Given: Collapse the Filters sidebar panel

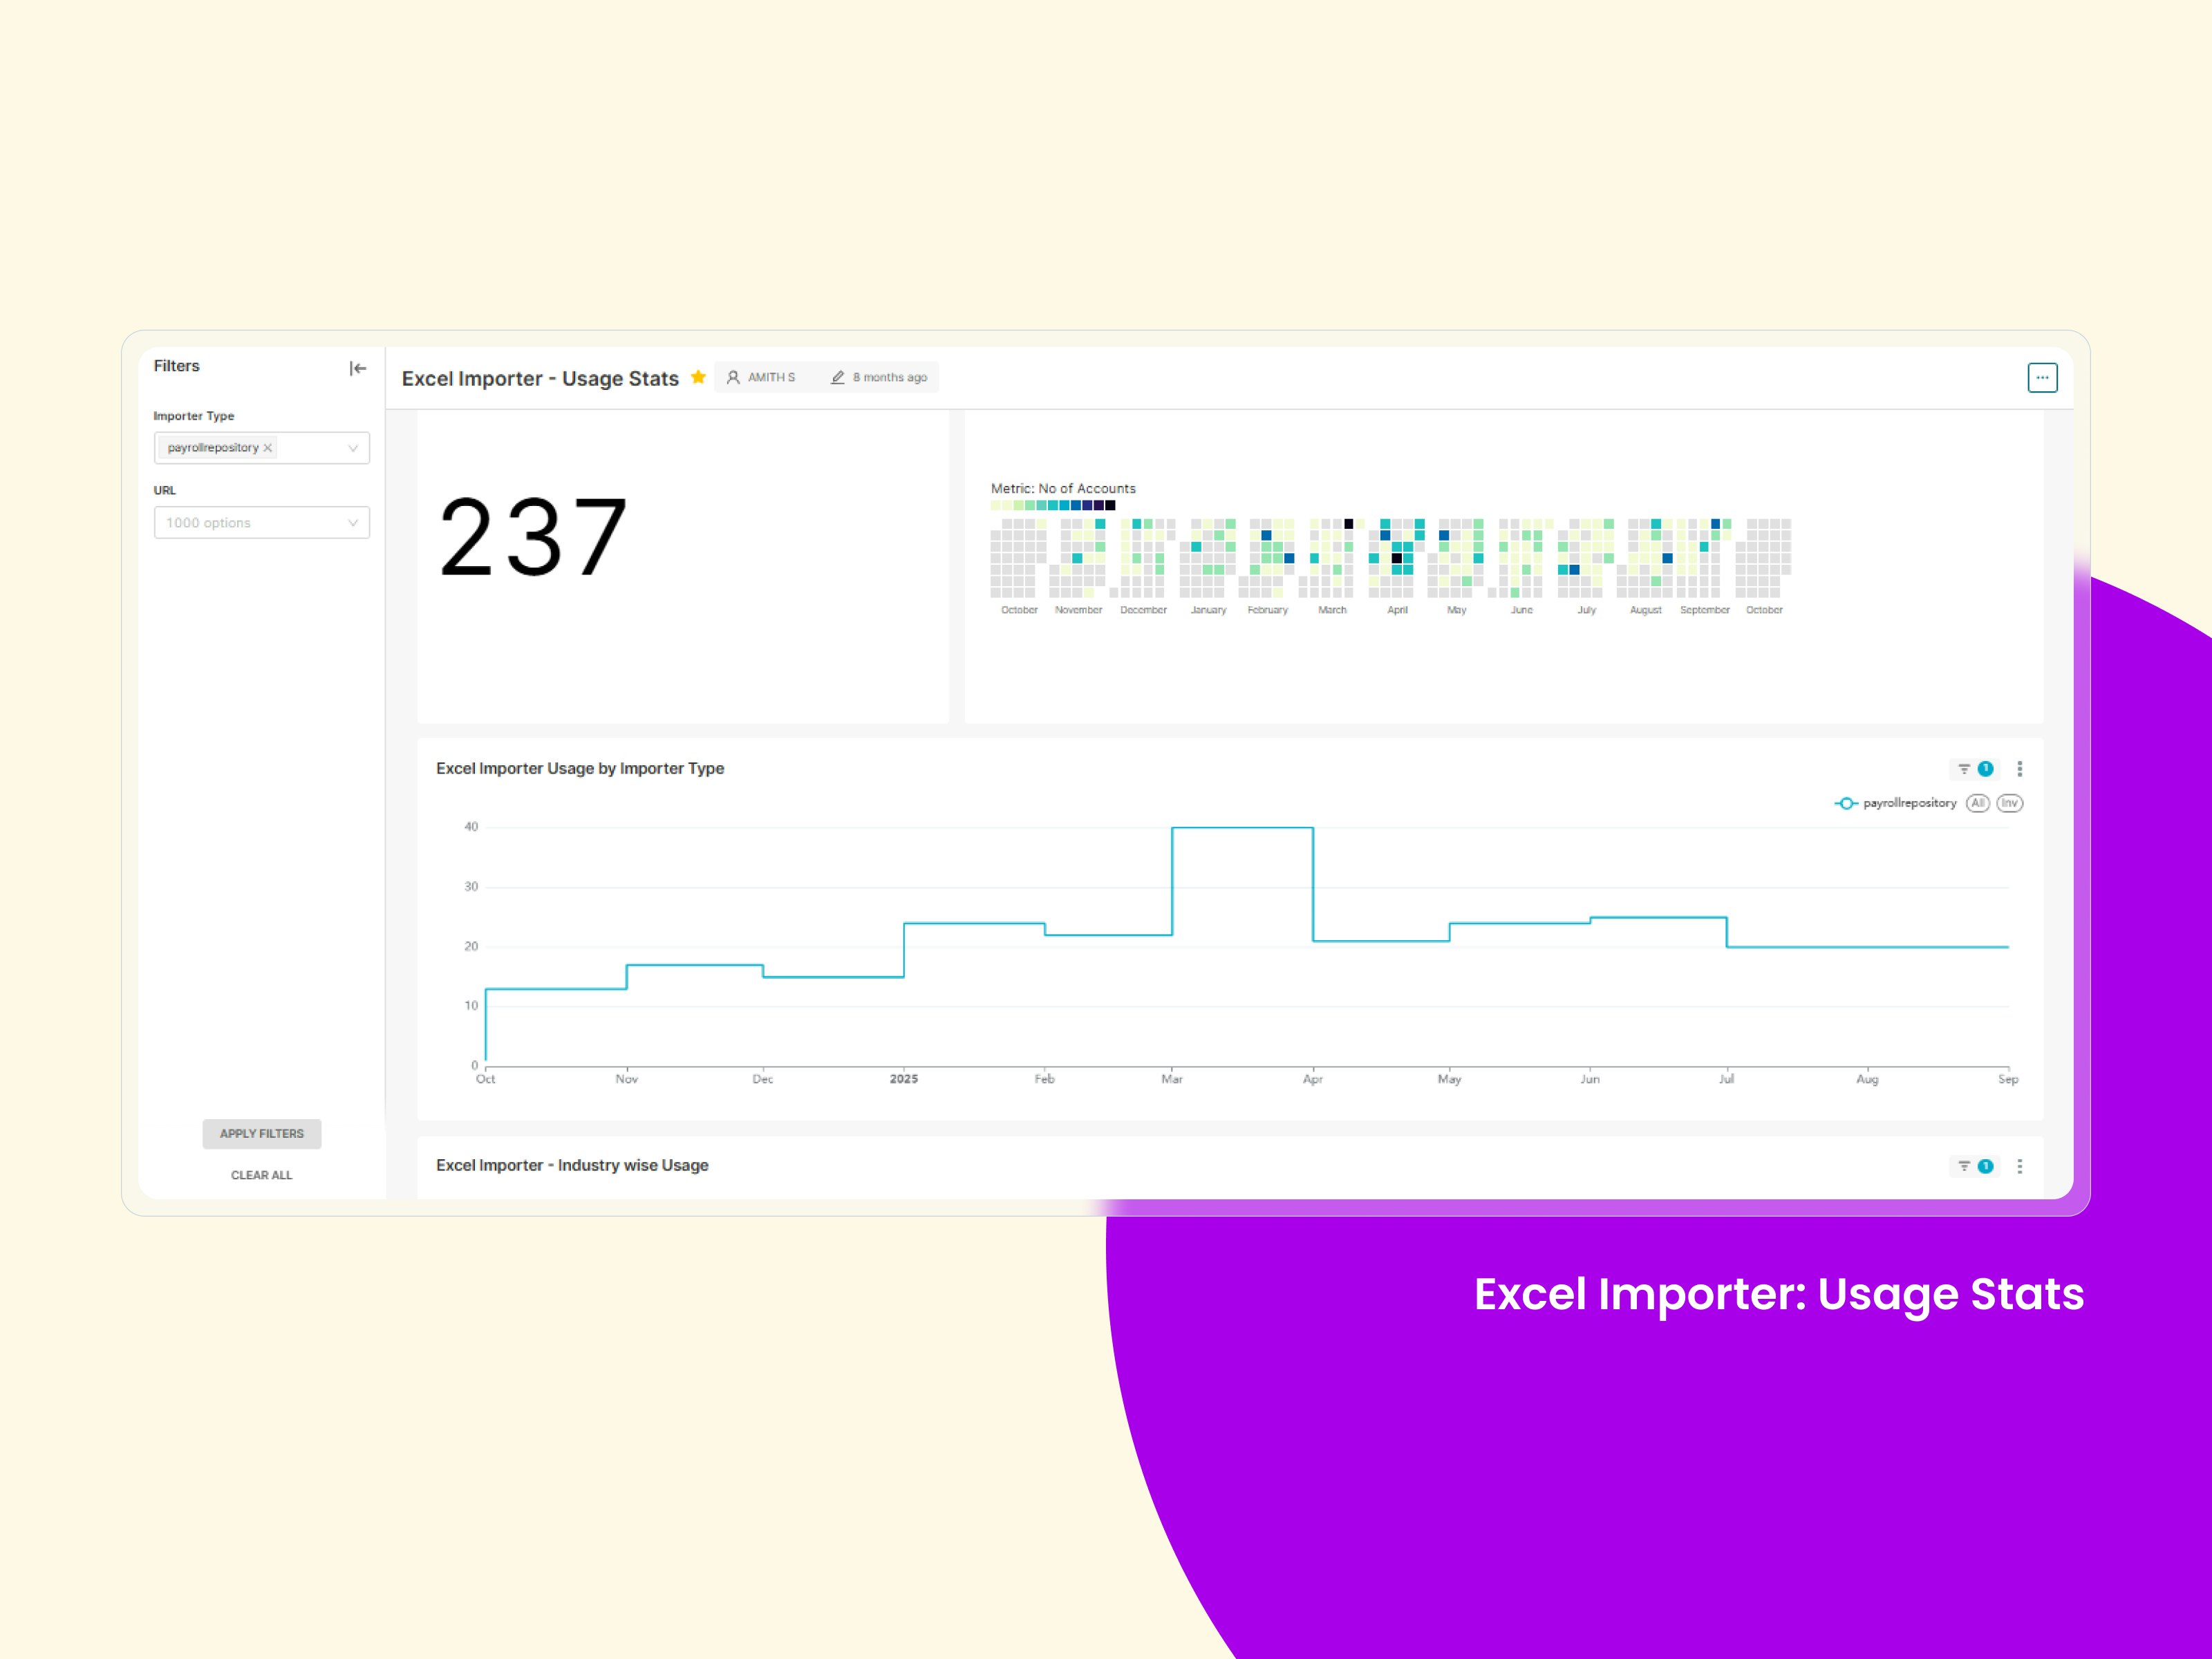Looking at the screenshot, I should tap(358, 368).
